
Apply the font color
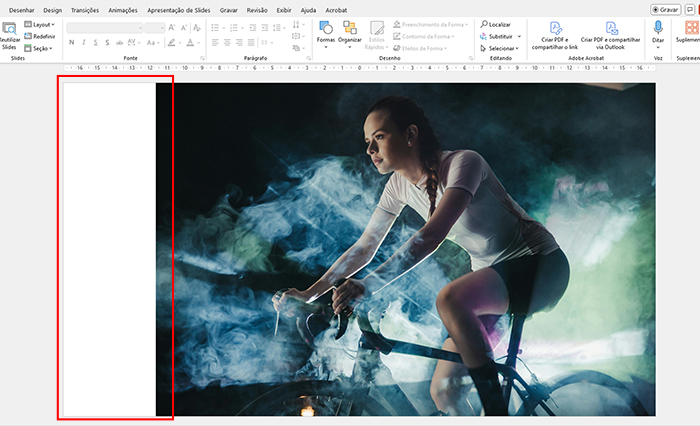pos(190,42)
